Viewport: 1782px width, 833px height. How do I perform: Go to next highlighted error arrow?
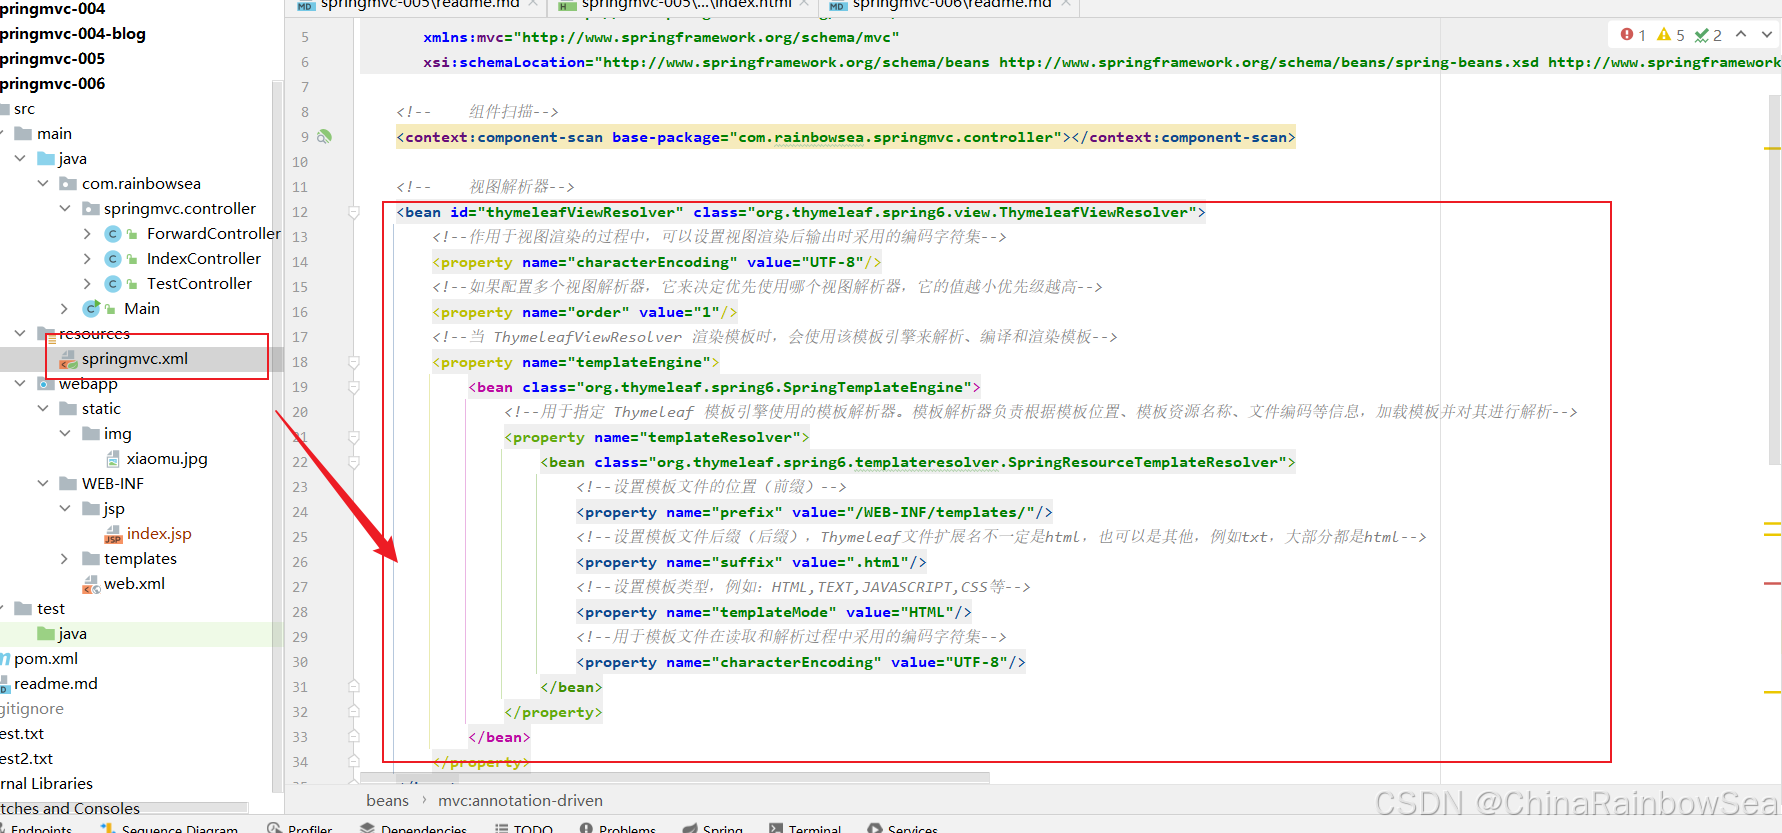pos(1767,34)
